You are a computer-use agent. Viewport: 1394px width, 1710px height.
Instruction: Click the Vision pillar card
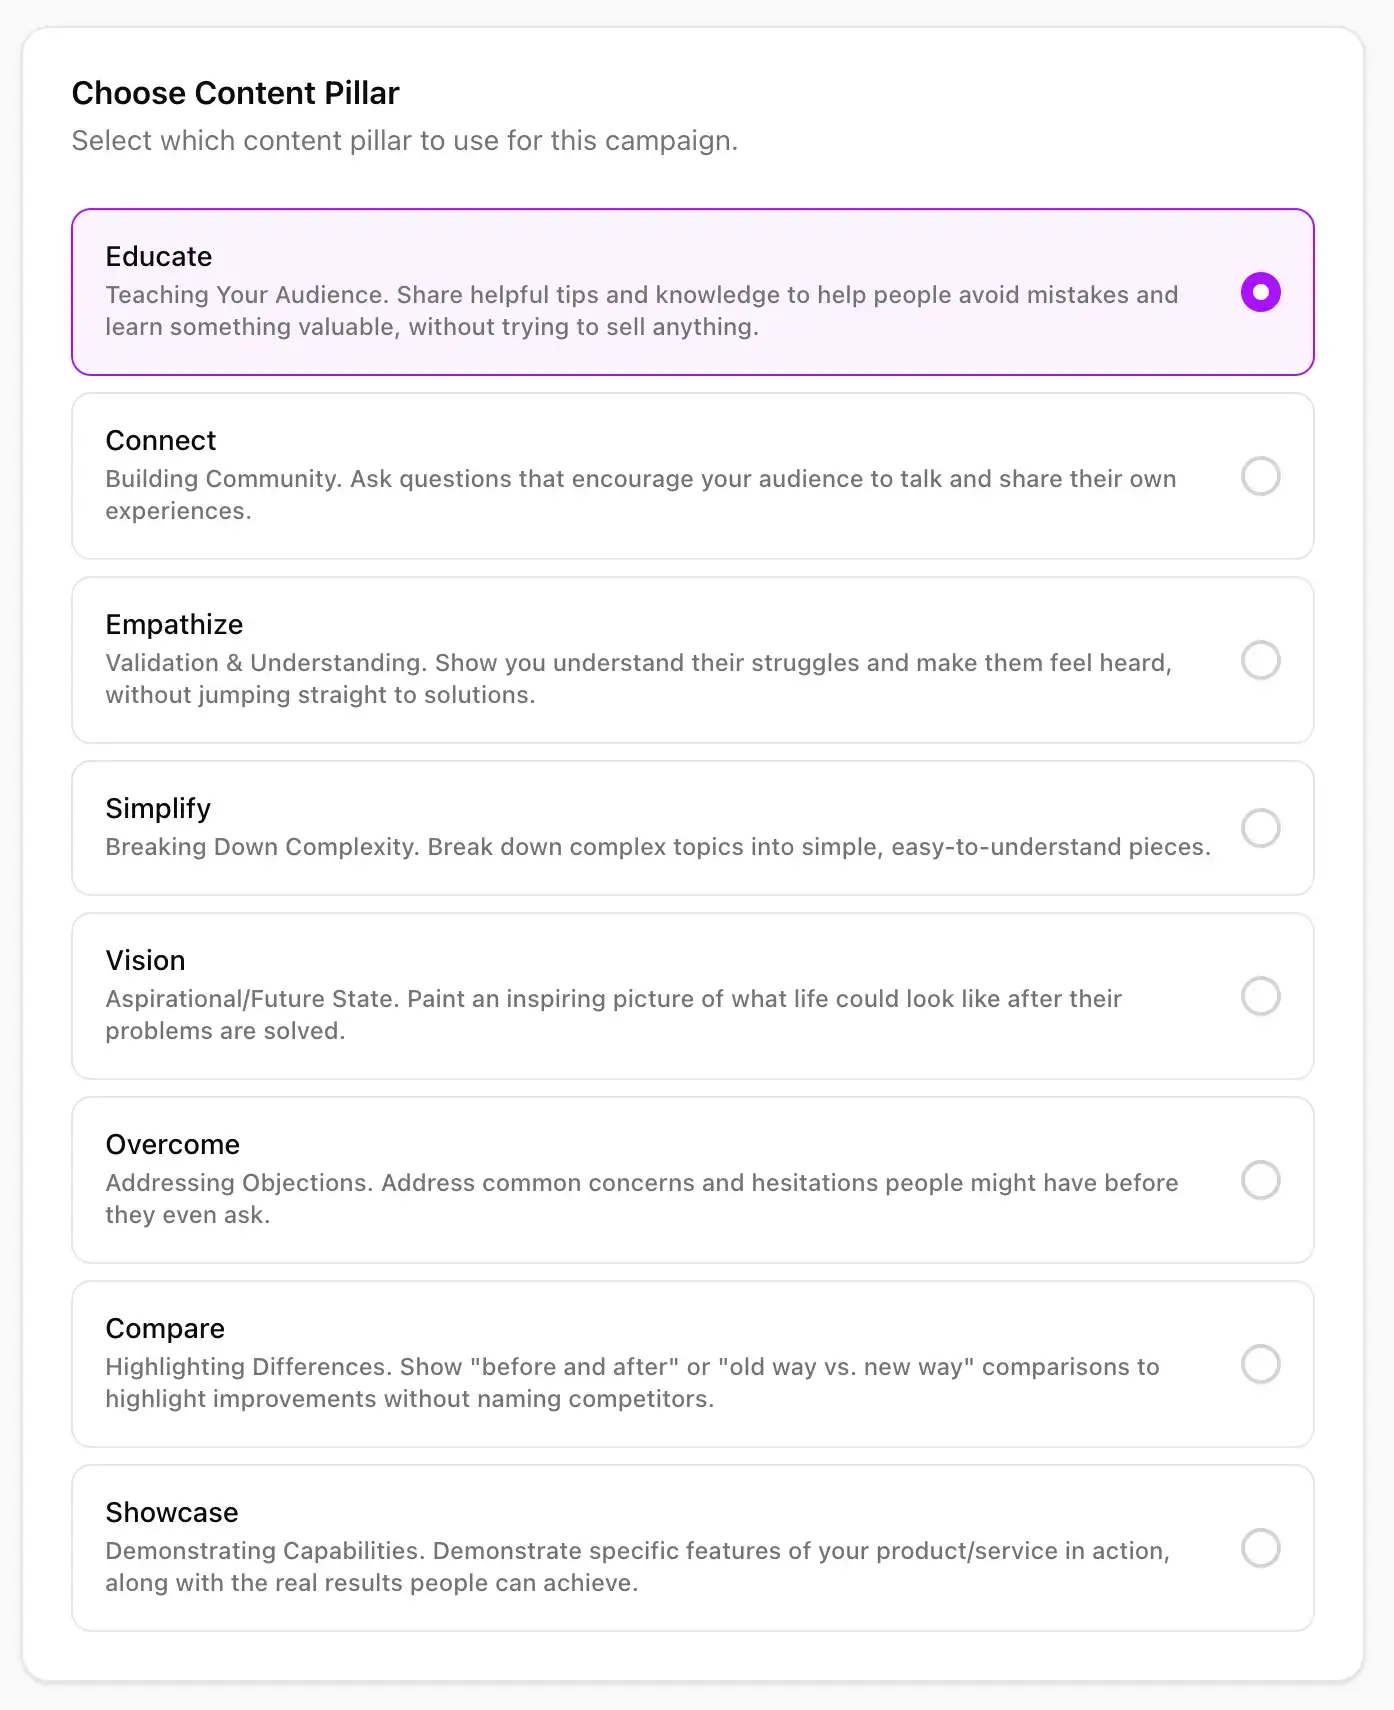point(600,996)
